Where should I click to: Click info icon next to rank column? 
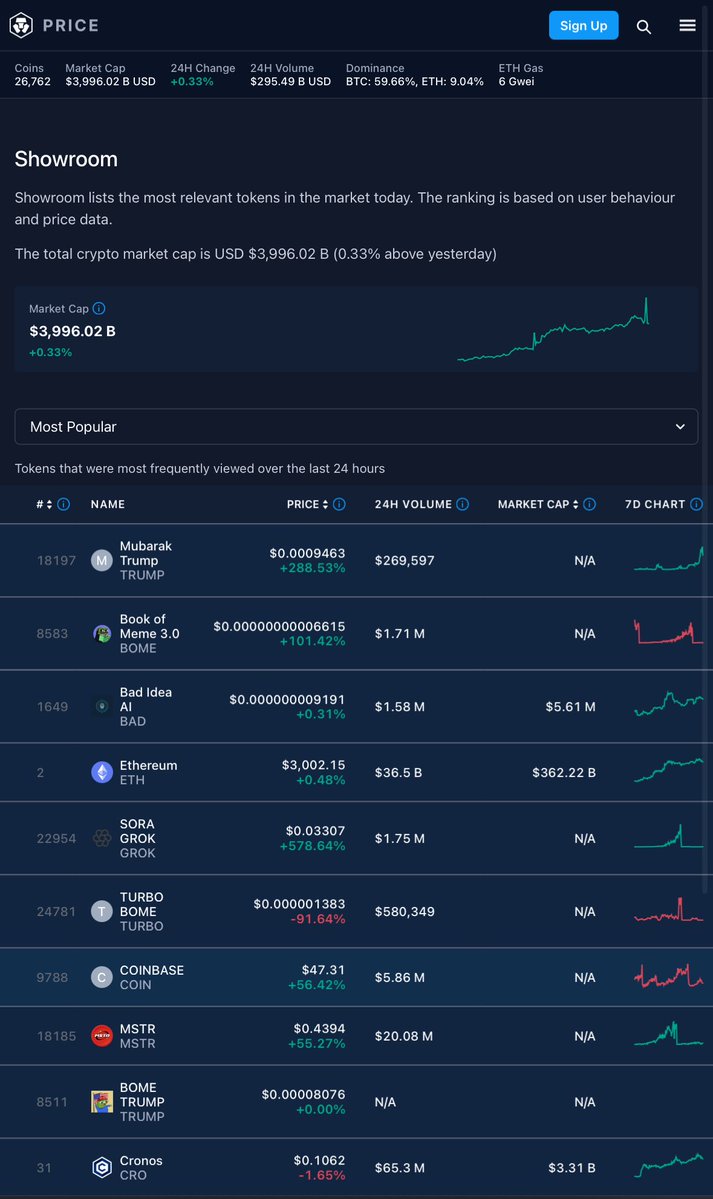(63, 504)
